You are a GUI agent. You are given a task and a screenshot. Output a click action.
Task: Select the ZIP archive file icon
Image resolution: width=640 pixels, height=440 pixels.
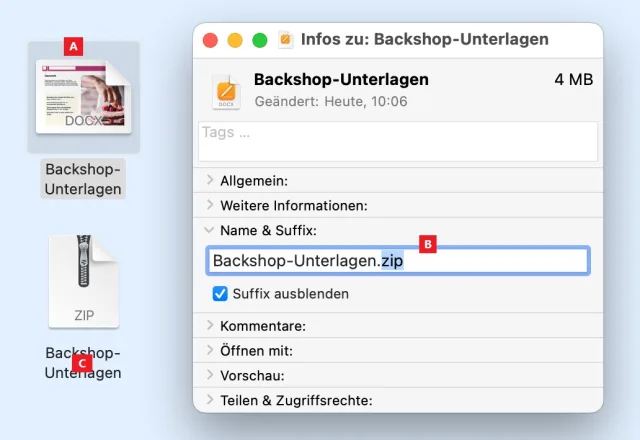(x=84, y=281)
